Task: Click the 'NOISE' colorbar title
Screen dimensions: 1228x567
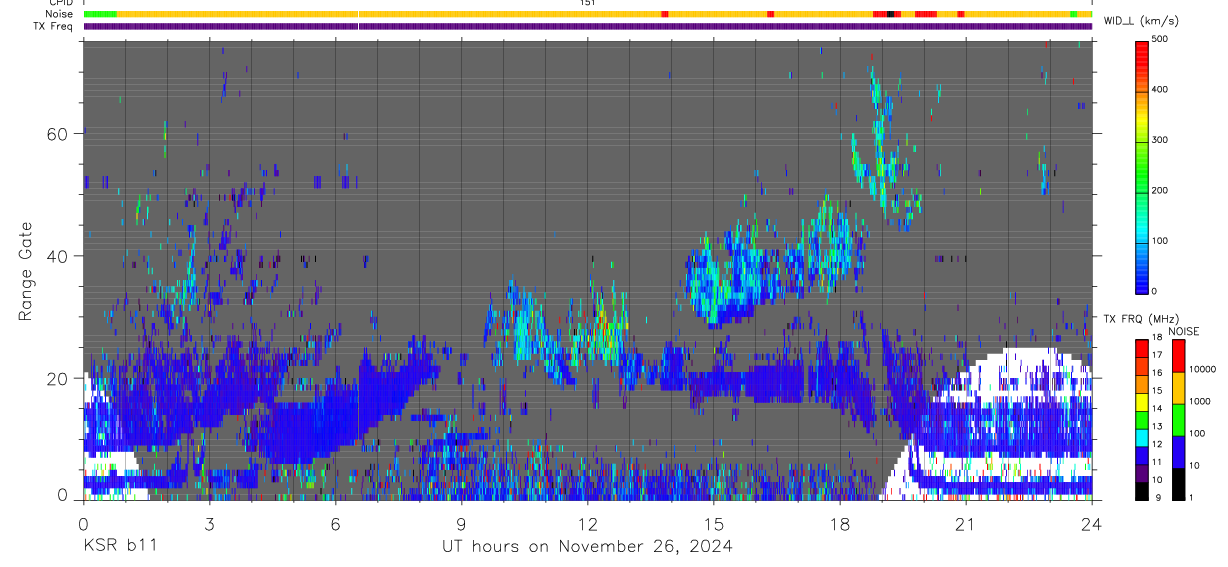Action: (x=1184, y=330)
